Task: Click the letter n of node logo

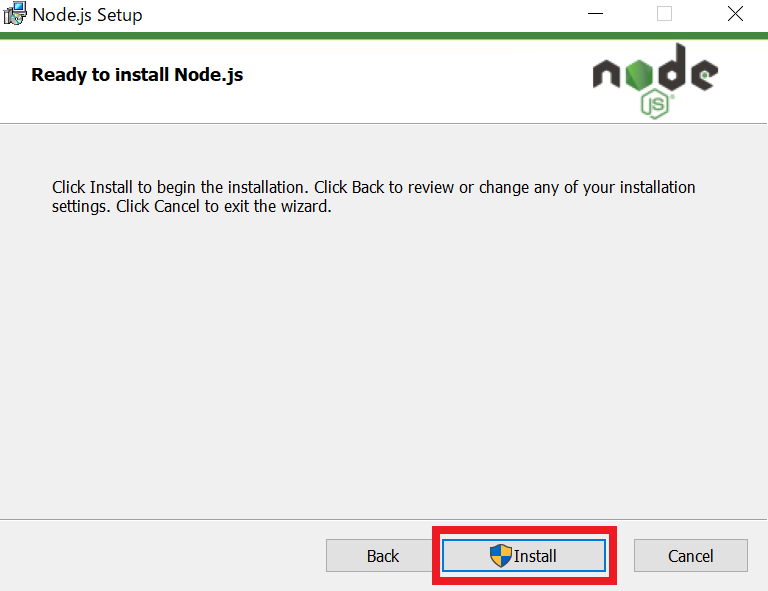Action: pyautogui.click(x=606, y=74)
